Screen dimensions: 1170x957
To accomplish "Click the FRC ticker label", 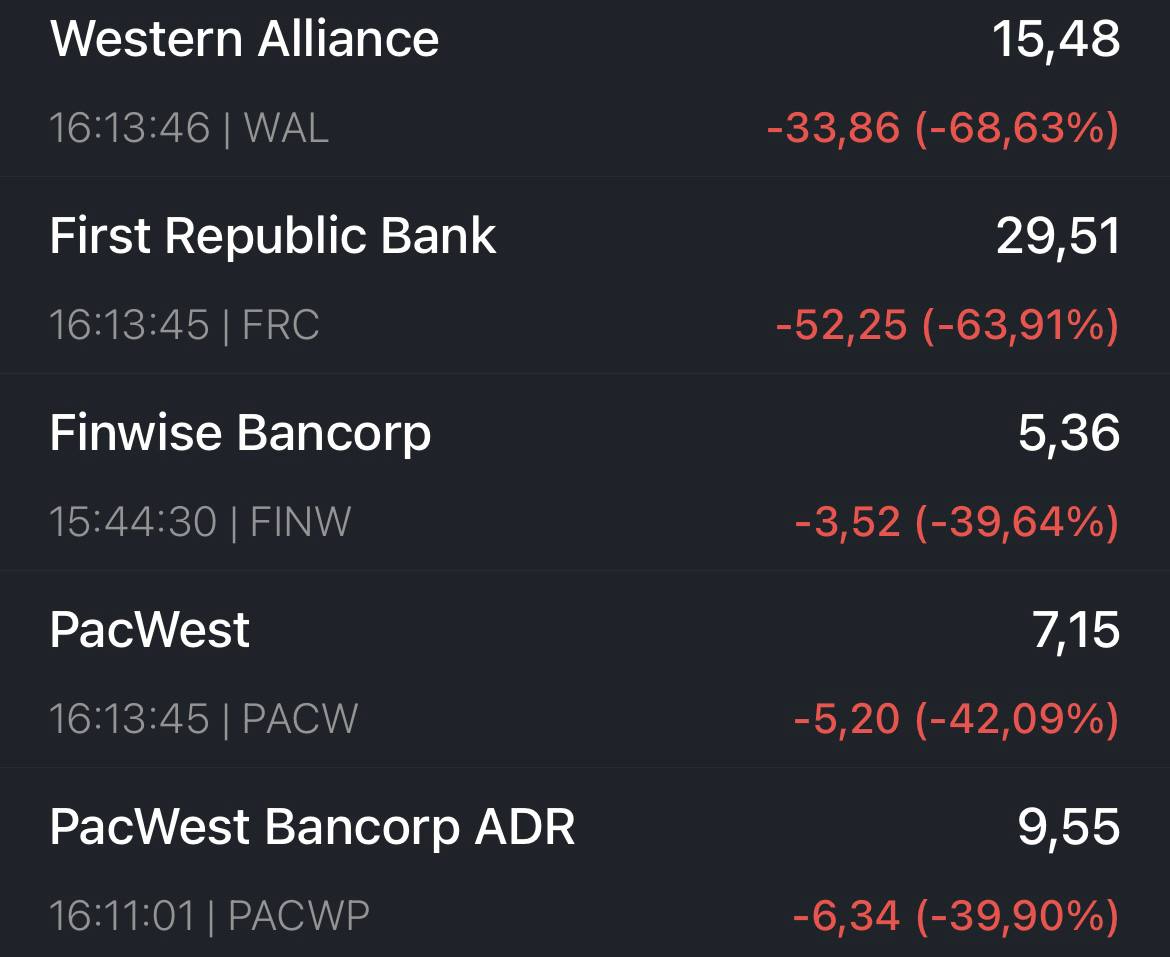I will coord(281,324).
